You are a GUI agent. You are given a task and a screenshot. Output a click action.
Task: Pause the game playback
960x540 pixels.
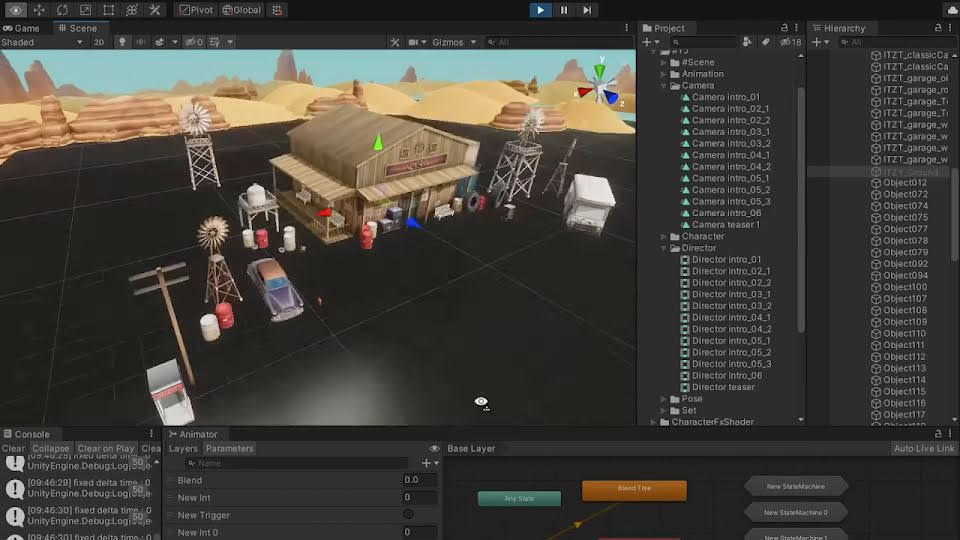(563, 10)
